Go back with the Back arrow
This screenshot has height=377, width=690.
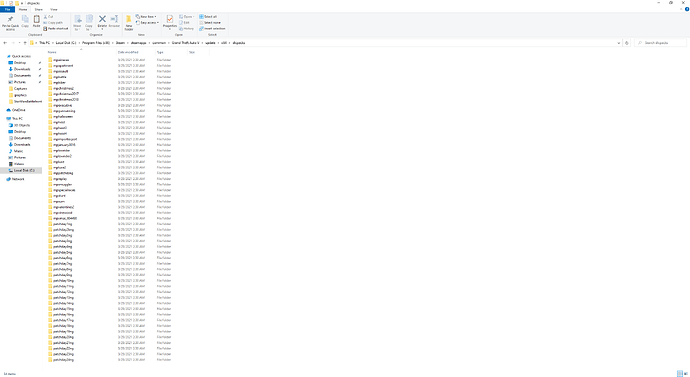point(5,43)
